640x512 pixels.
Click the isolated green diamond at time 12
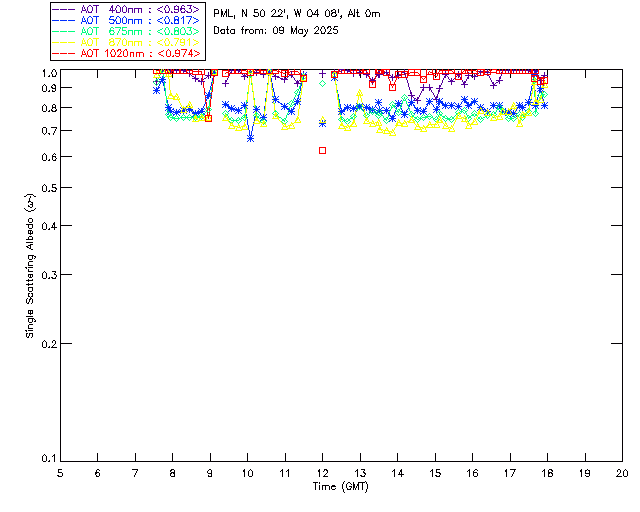click(x=322, y=83)
